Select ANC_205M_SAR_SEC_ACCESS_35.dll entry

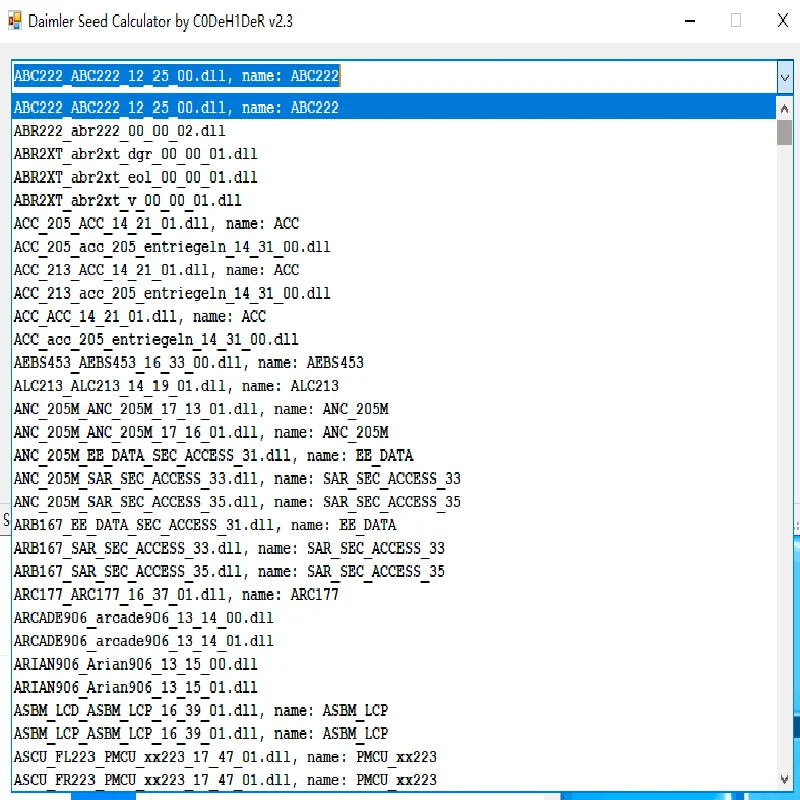[x=393, y=502]
